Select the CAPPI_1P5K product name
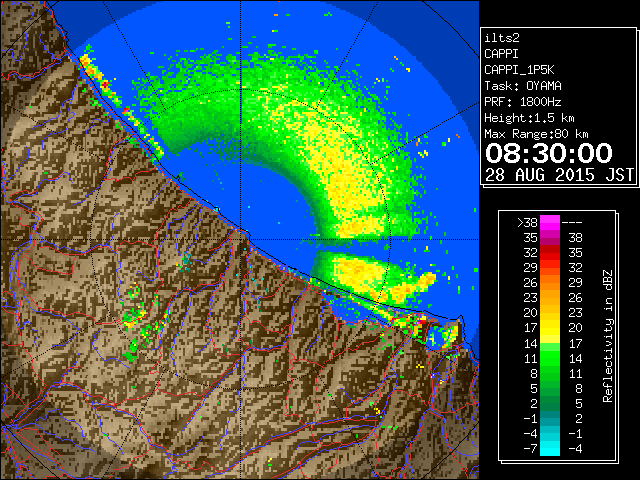Viewport: 640px width, 480px height. click(x=519, y=70)
